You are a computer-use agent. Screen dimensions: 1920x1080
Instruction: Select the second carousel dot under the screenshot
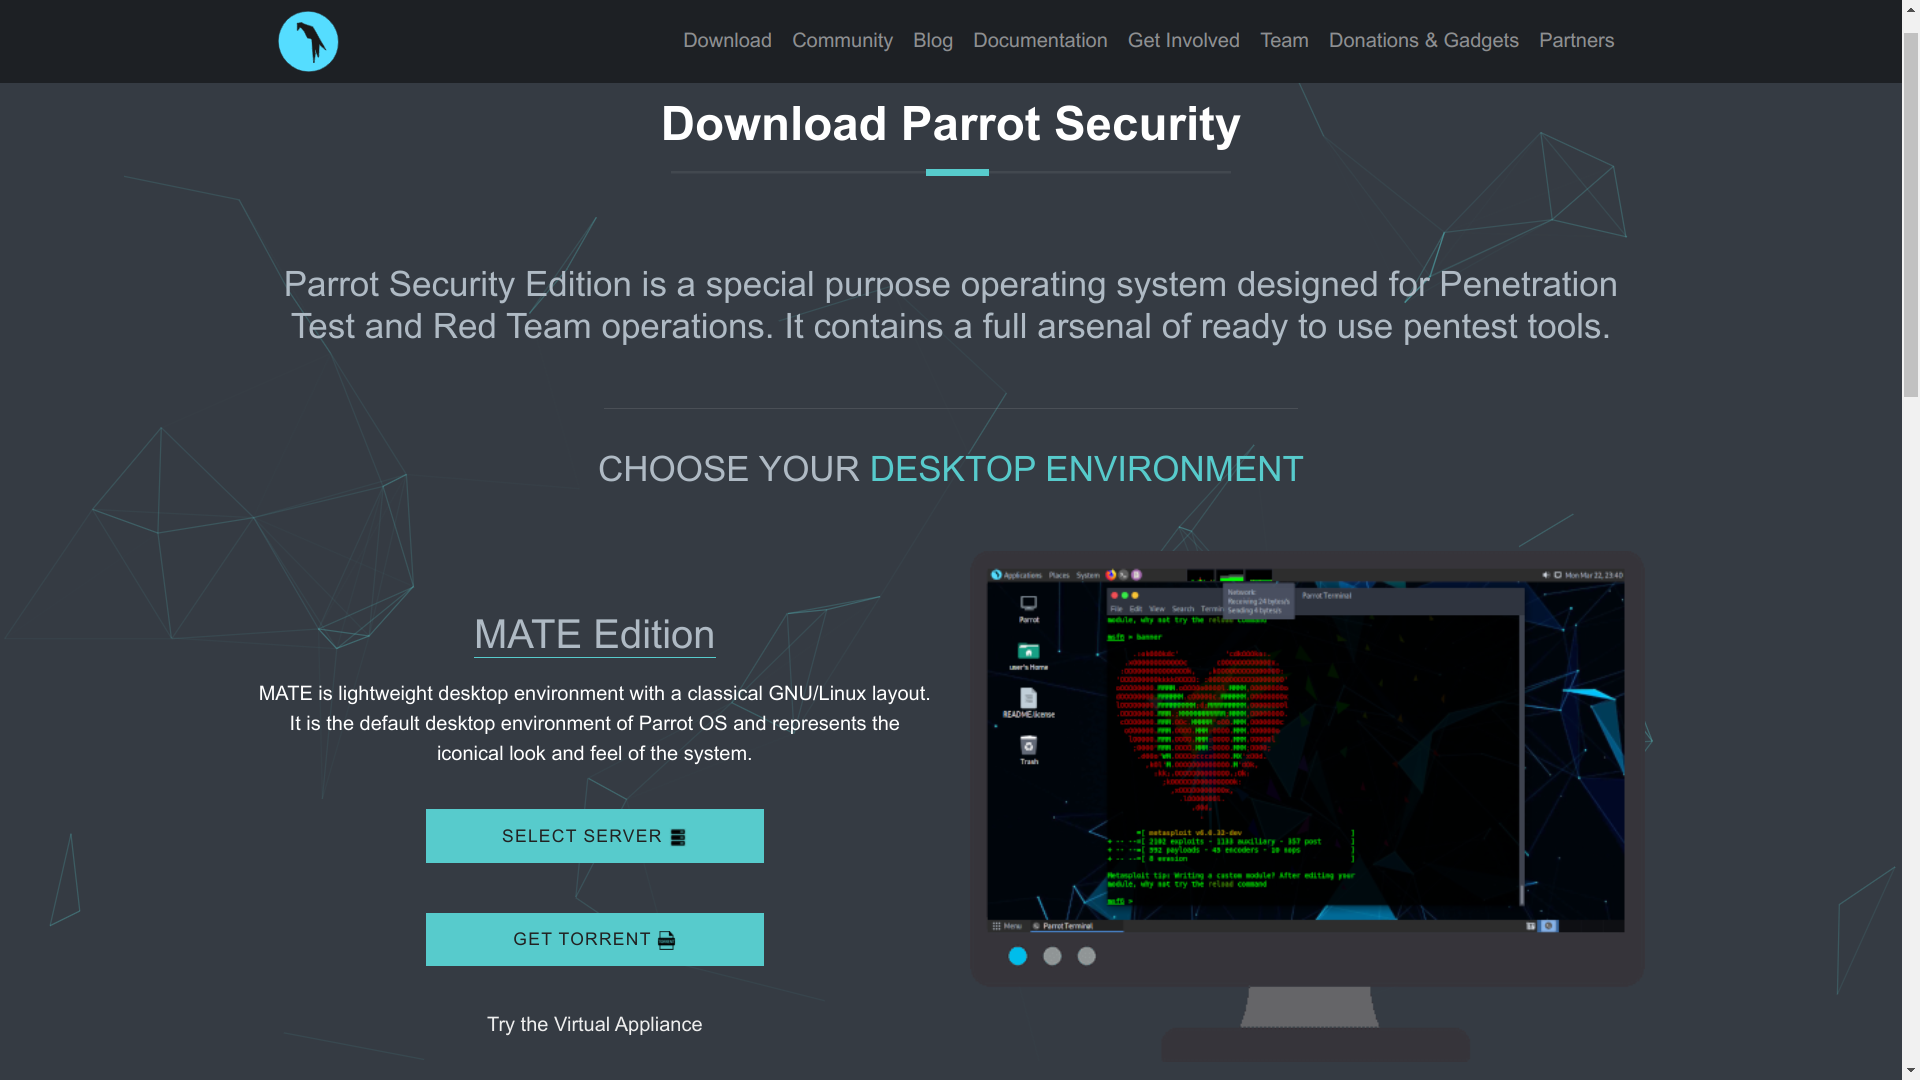click(1052, 956)
